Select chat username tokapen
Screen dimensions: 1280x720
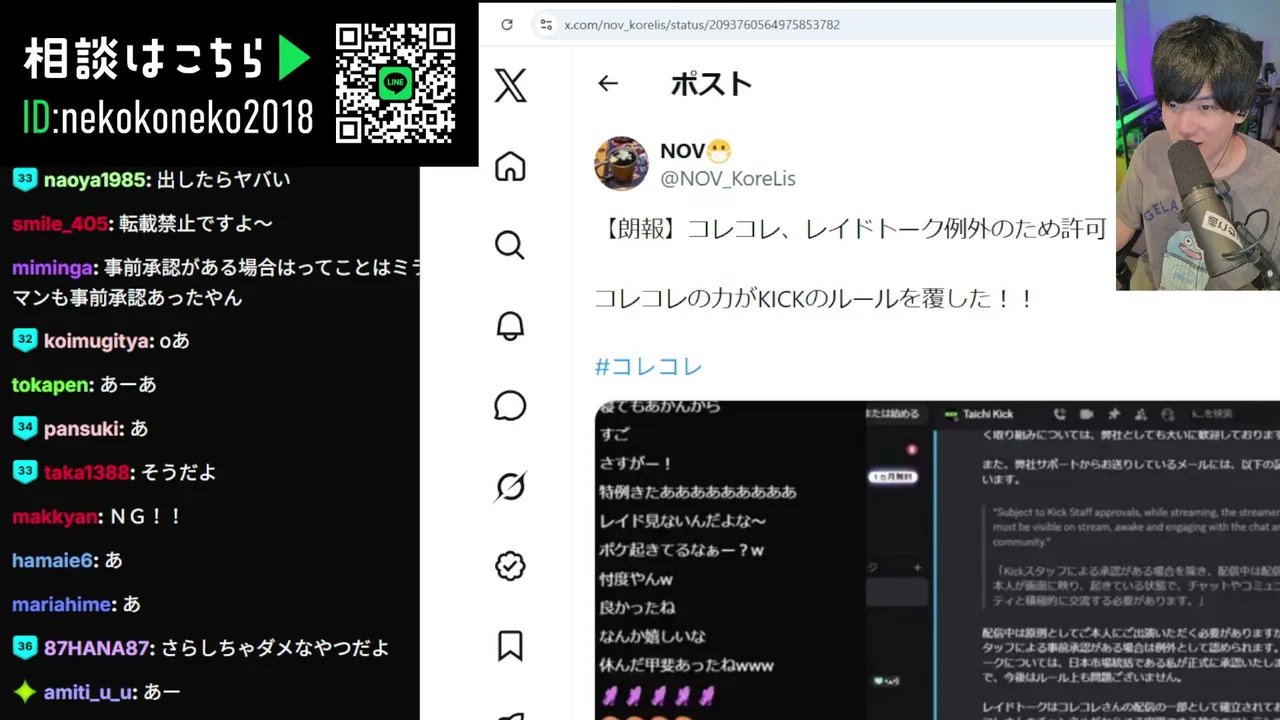coord(52,384)
